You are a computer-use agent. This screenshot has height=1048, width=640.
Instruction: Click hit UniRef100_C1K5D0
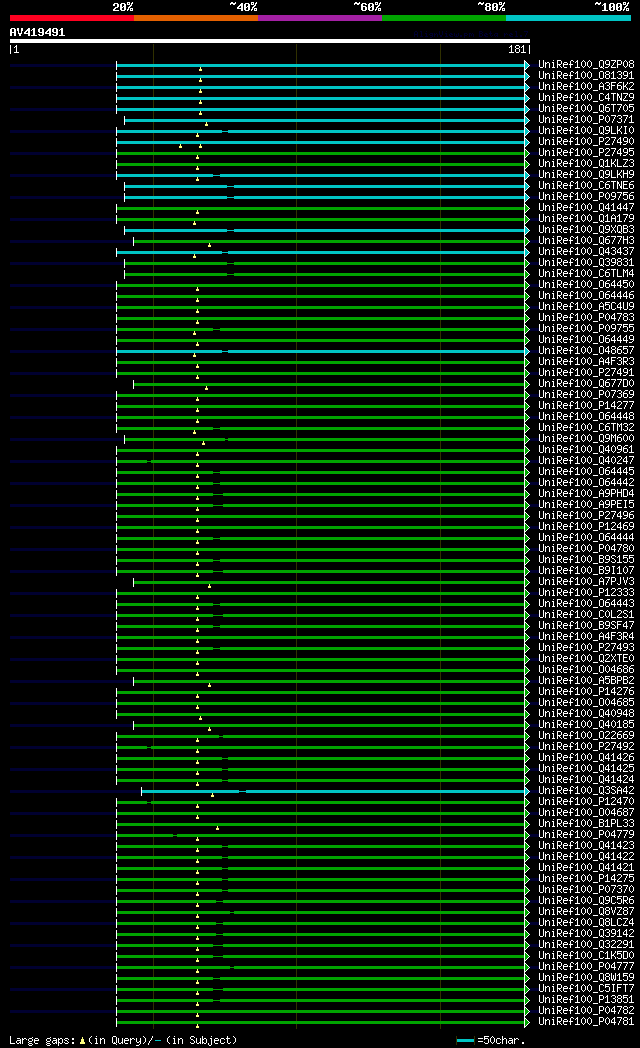click(x=587, y=956)
